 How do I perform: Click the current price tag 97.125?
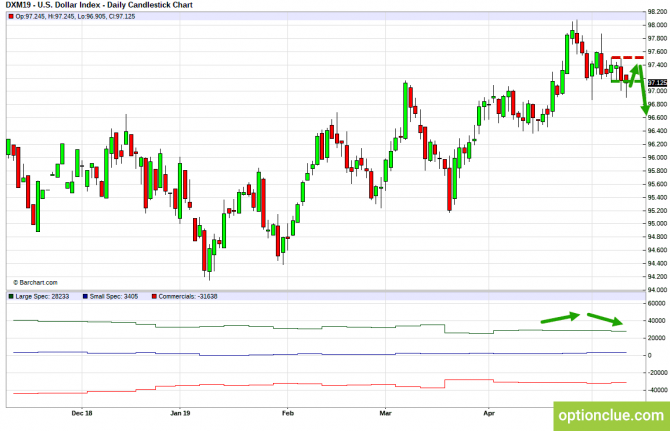click(657, 82)
